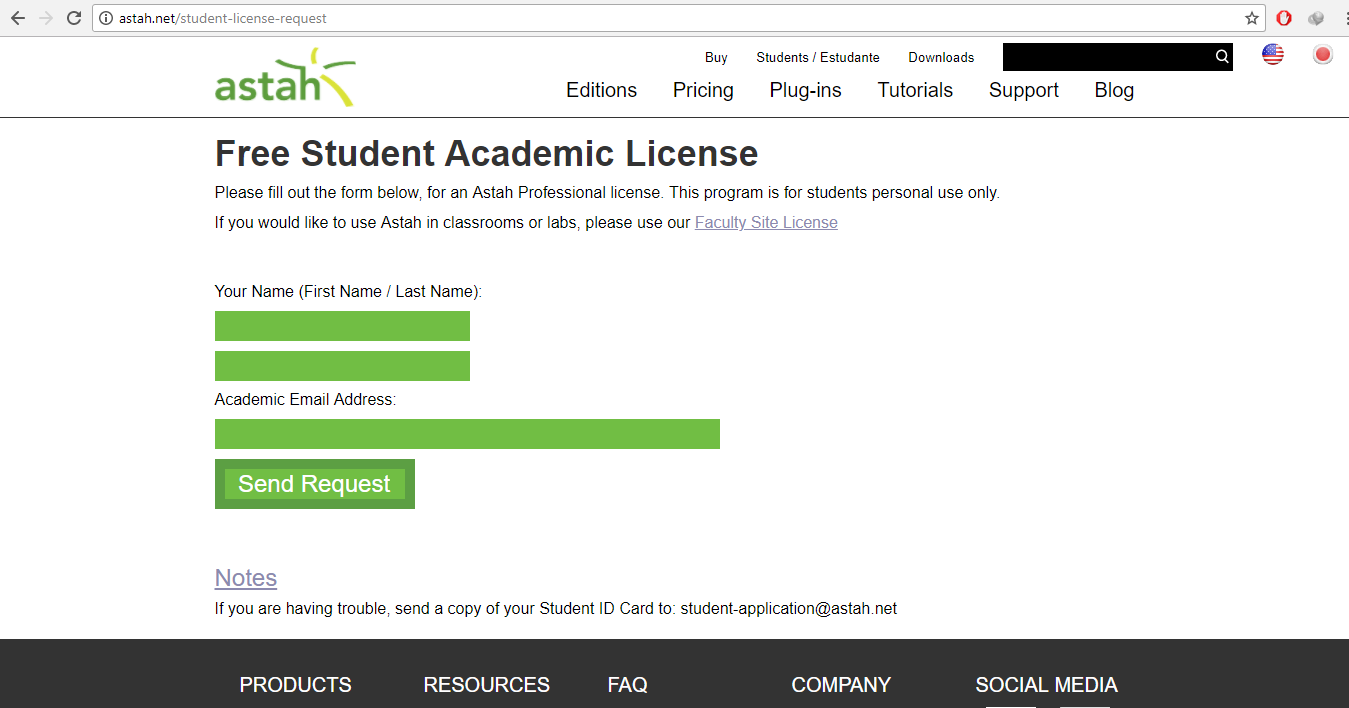Bookmark this page with the star icon
Screen dimensions: 1349x708
pyautogui.click(x=1252, y=18)
